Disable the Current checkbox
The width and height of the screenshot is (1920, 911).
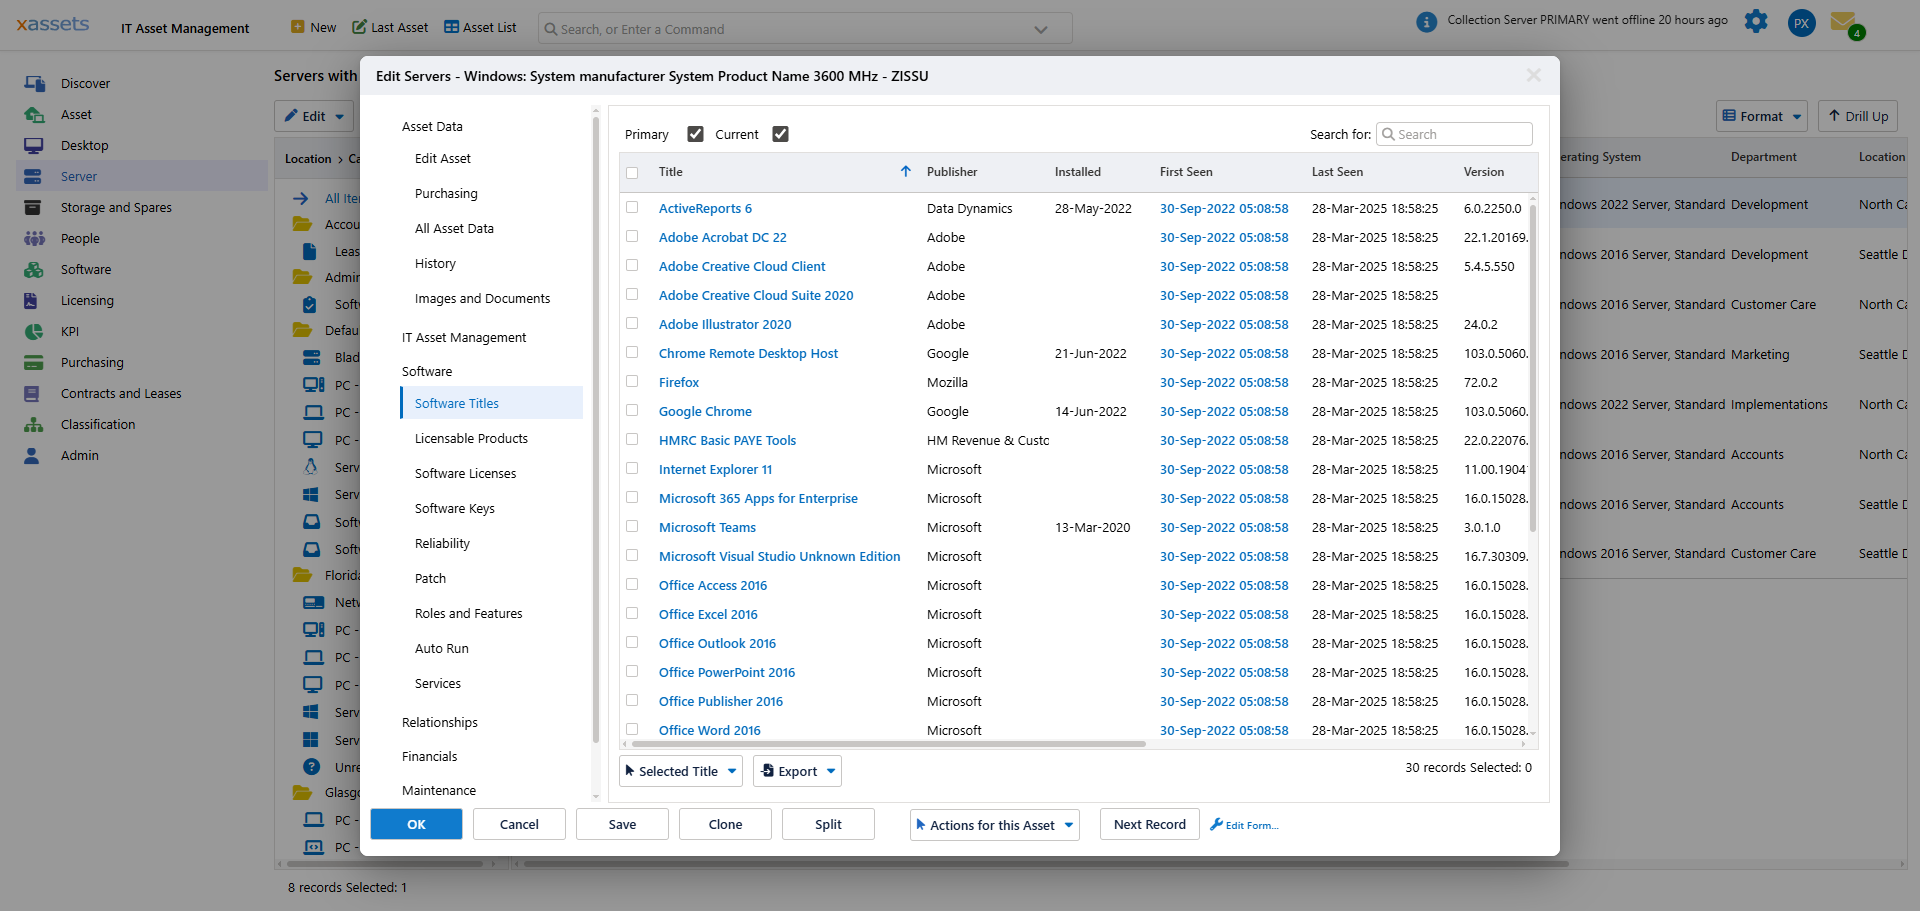[781, 133]
